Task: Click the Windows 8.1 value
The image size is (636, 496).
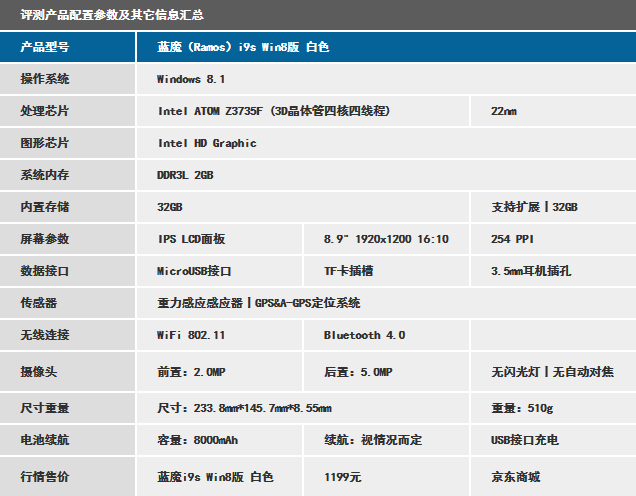Action: [191, 79]
